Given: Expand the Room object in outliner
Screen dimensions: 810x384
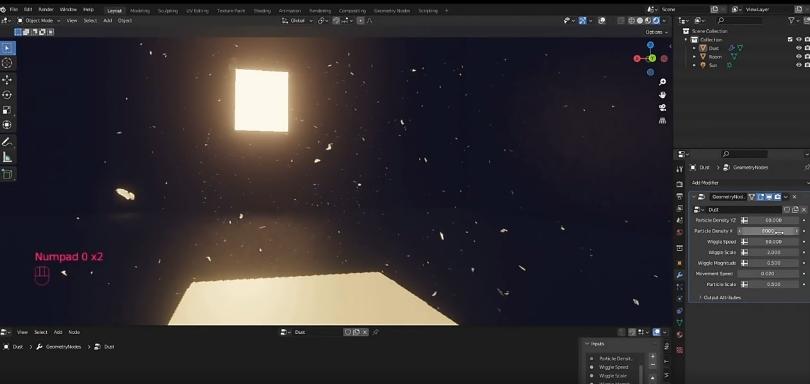Looking at the screenshot, I should [694, 57].
